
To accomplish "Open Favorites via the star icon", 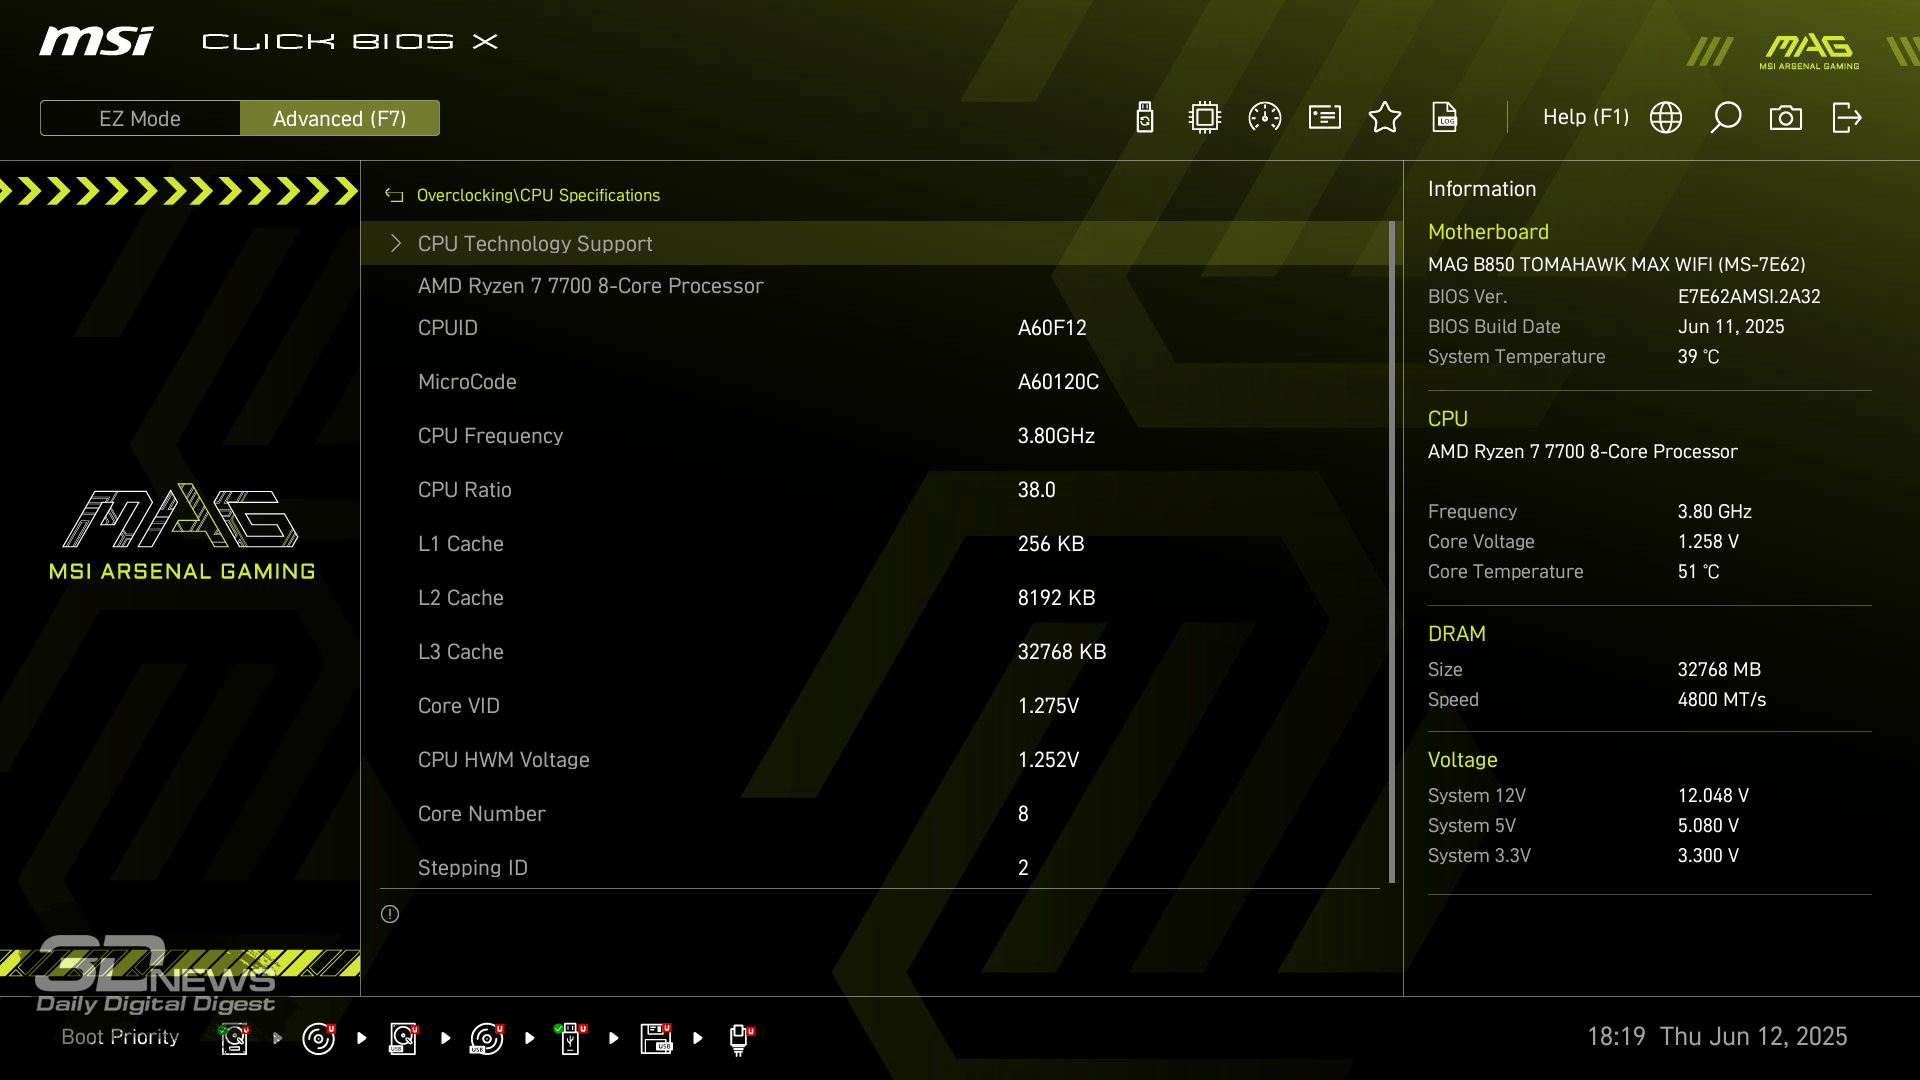I will [1385, 118].
